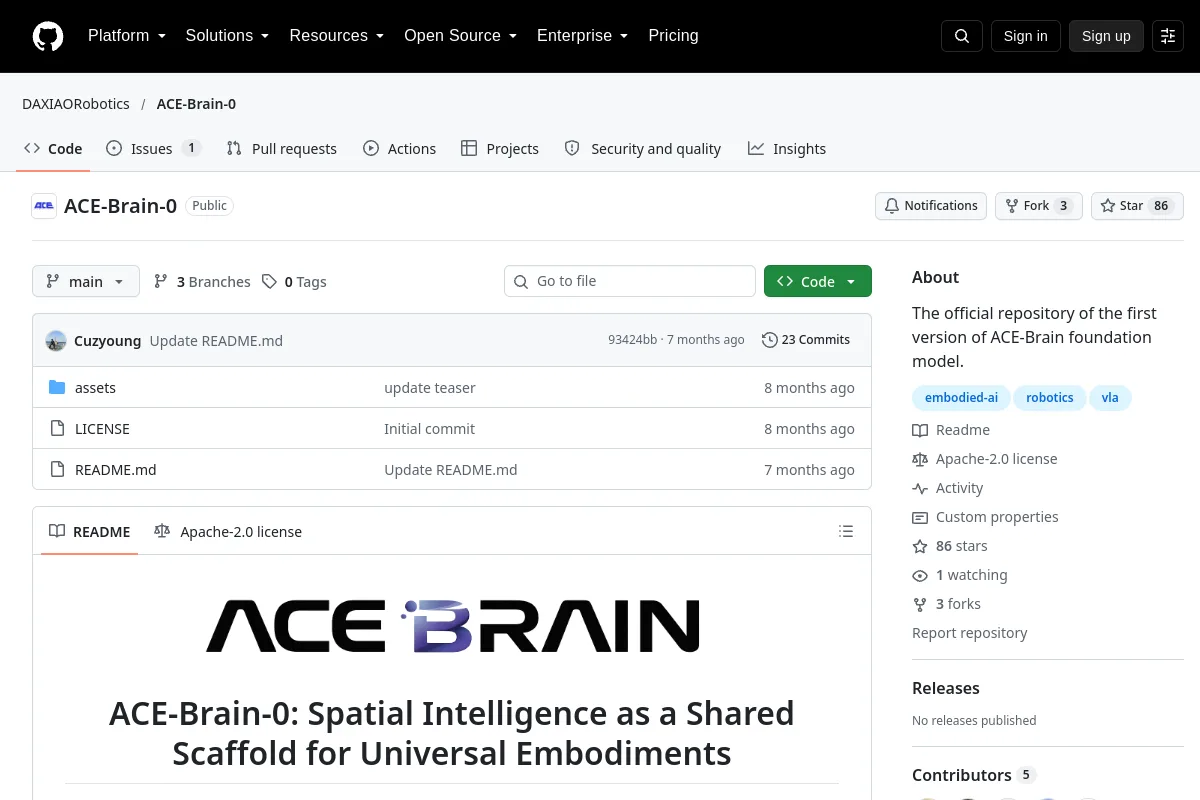Viewport: 1200px width, 800px height.
Task: Expand the Enterprise menu
Action: pos(582,36)
